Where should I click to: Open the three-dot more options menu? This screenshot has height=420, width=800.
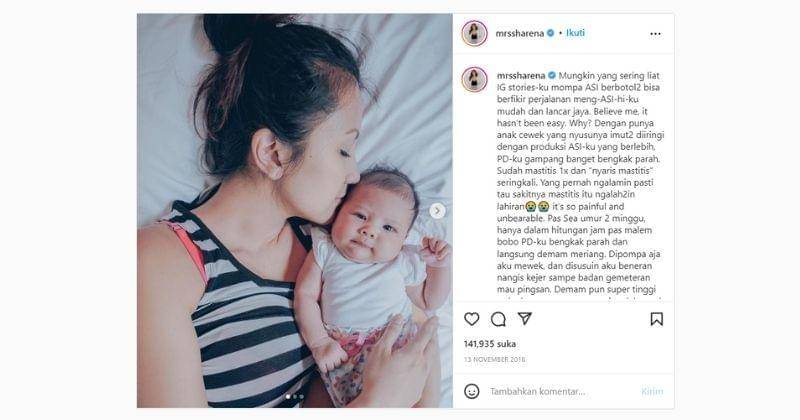pyautogui.click(x=656, y=34)
